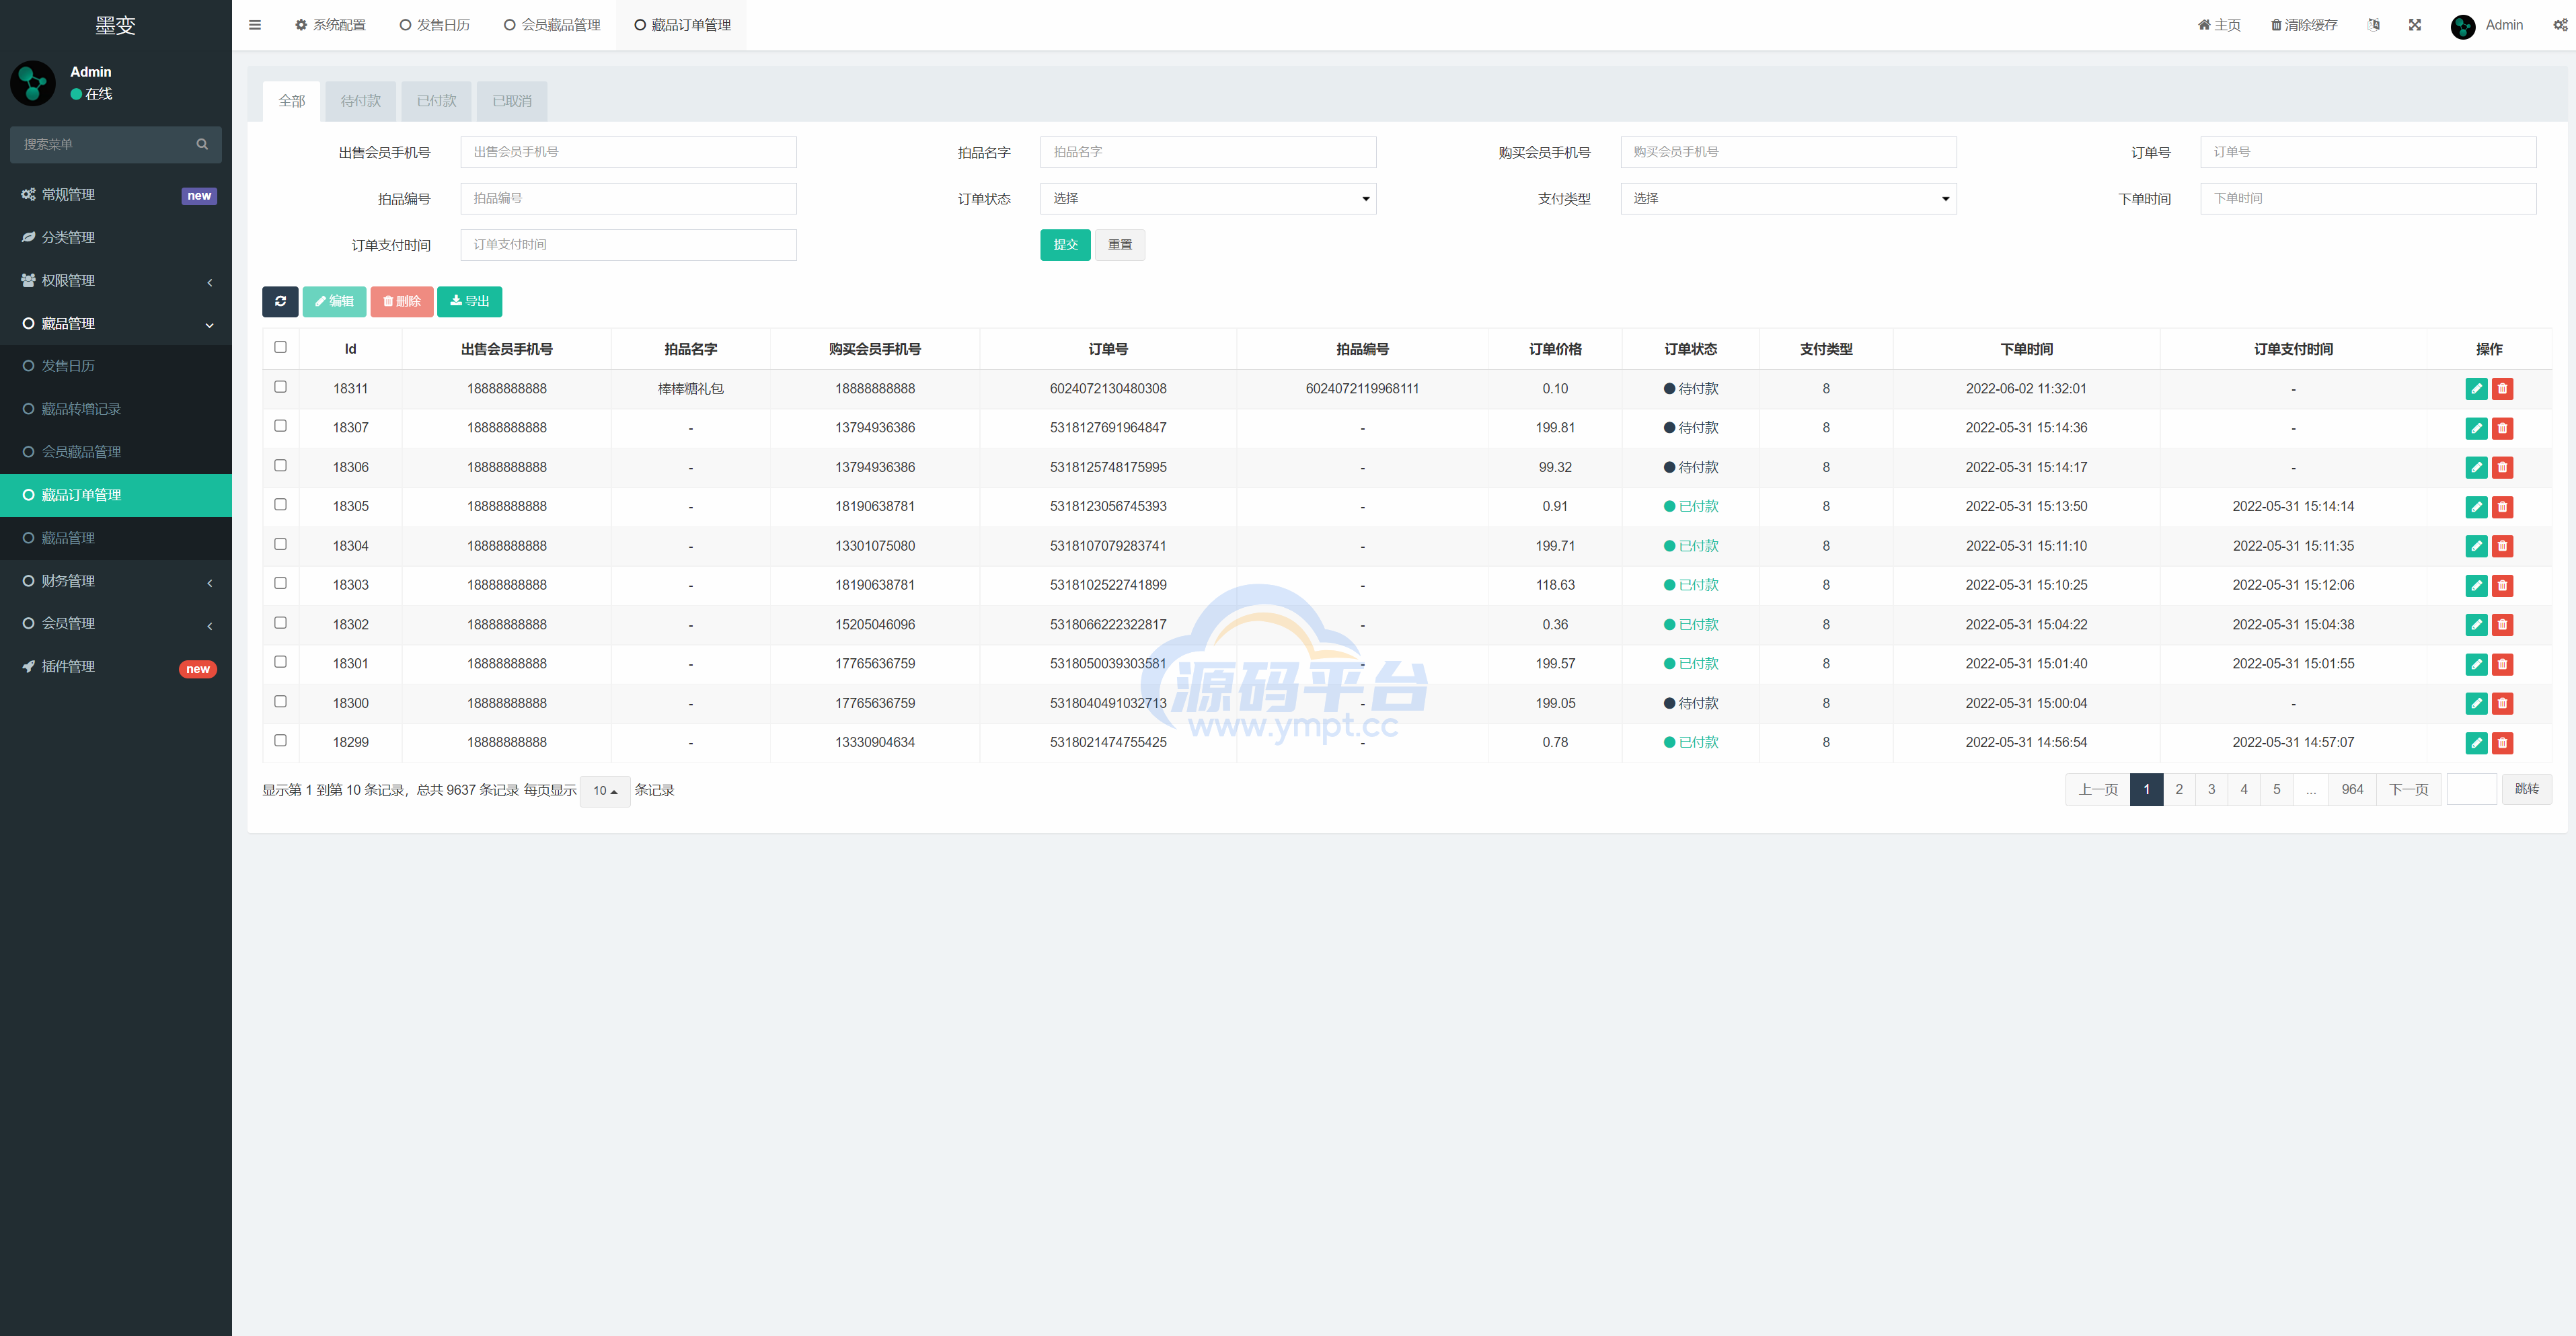Click the 跳转 page jump button
The height and width of the screenshot is (1336, 2576).
click(x=2526, y=790)
